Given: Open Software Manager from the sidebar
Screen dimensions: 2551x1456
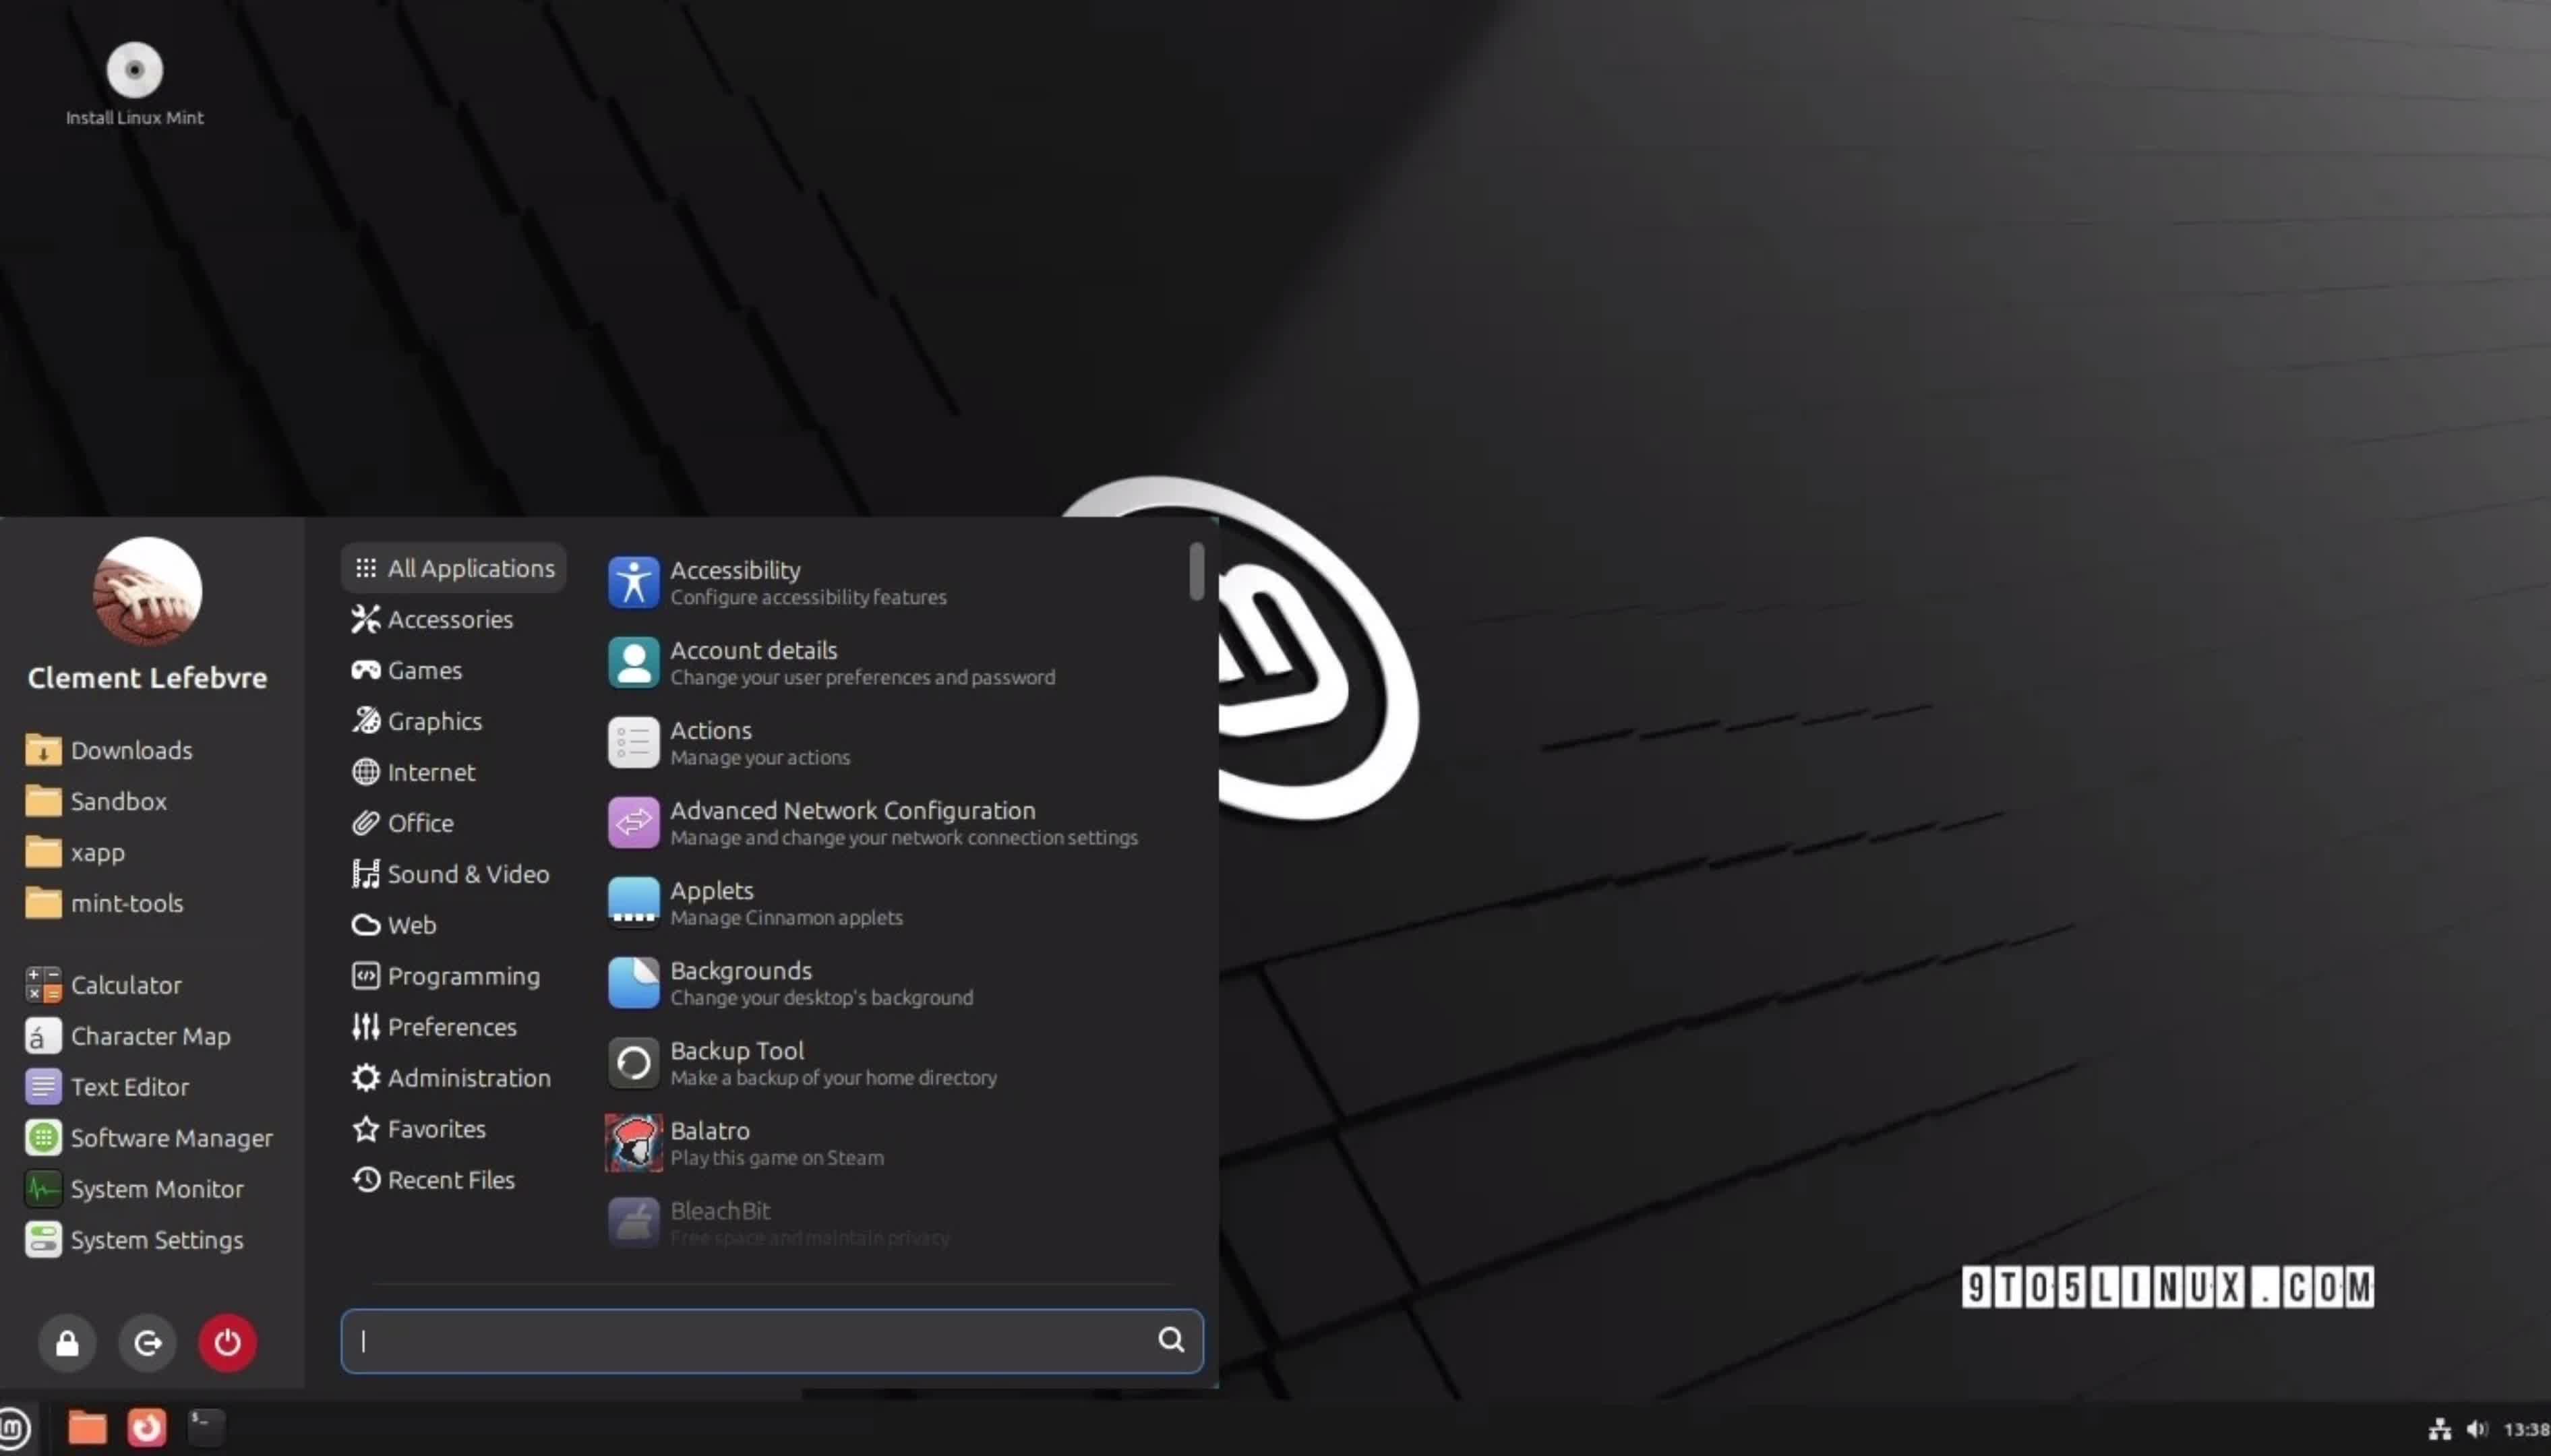Looking at the screenshot, I should [172, 1137].
